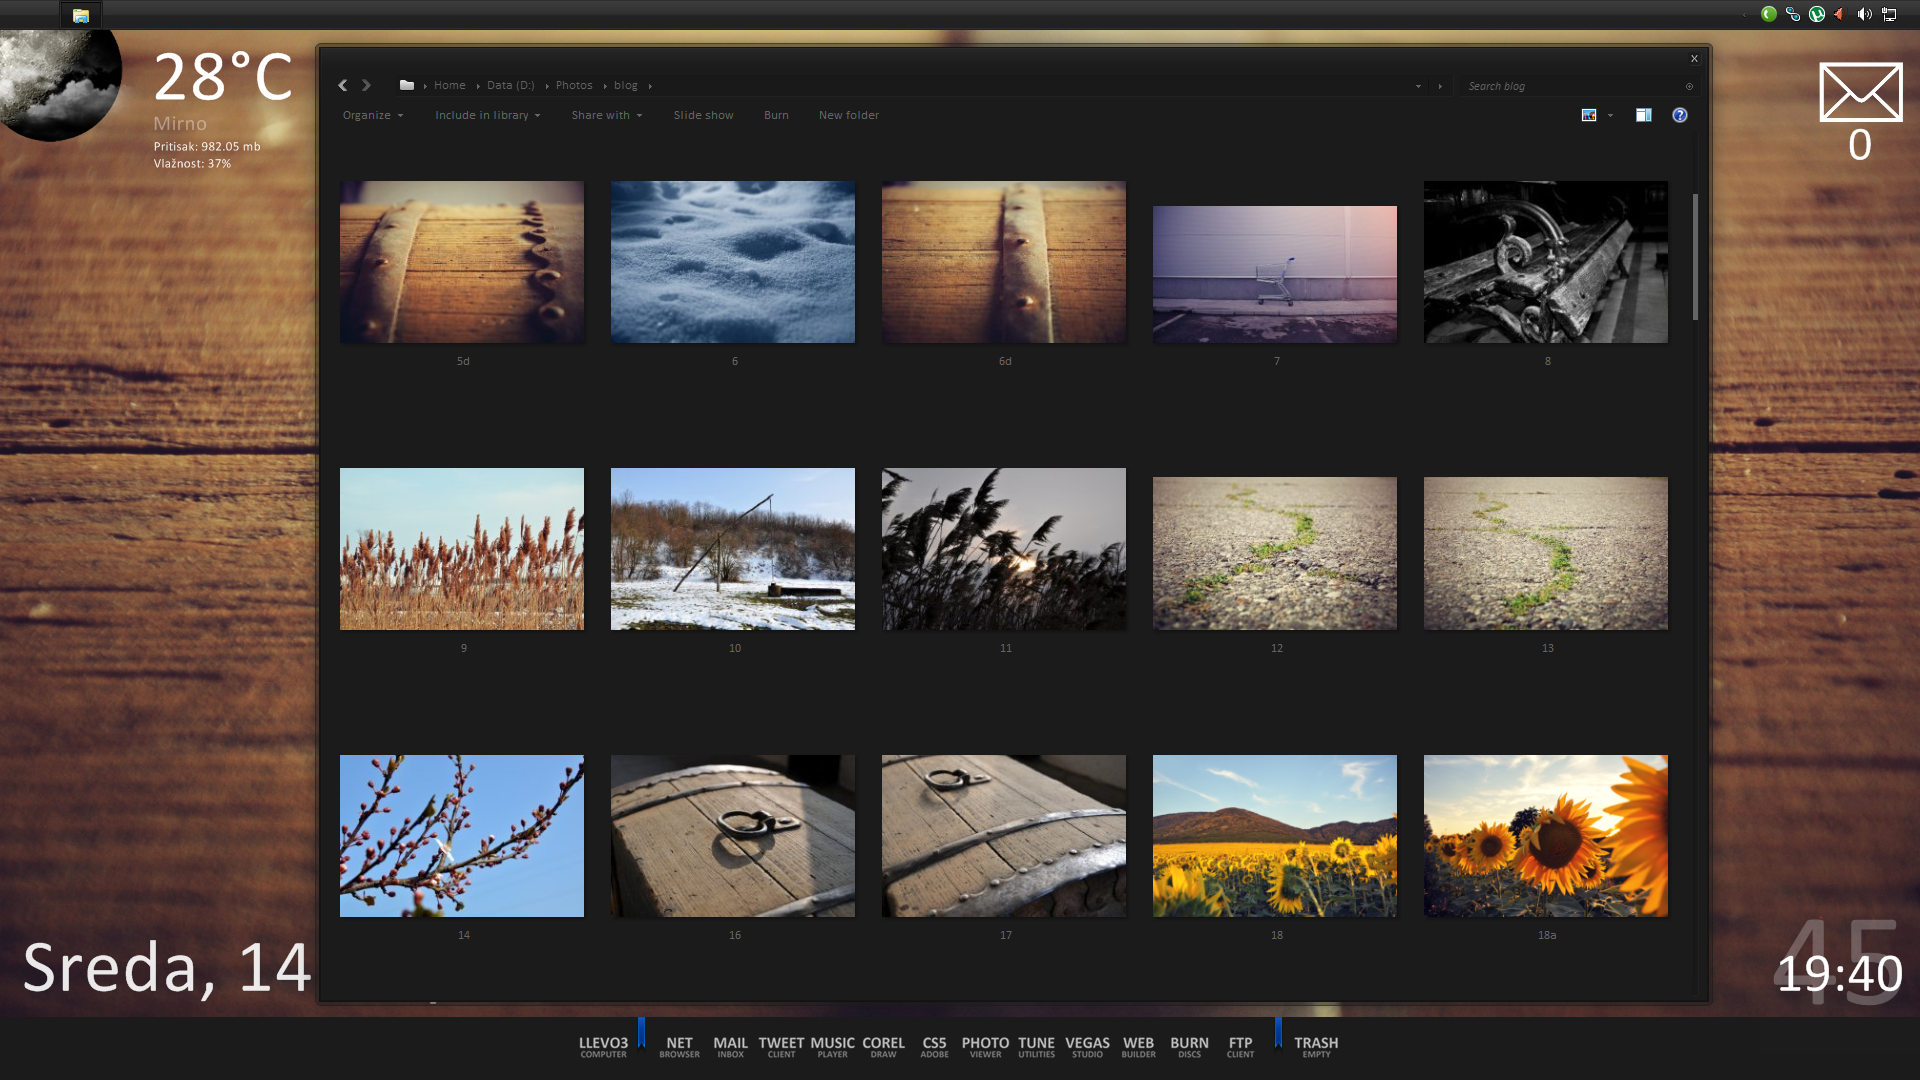The image size is (1920, 1080).
Task: Show hidden tray icons arrow
Action: 1745,15
